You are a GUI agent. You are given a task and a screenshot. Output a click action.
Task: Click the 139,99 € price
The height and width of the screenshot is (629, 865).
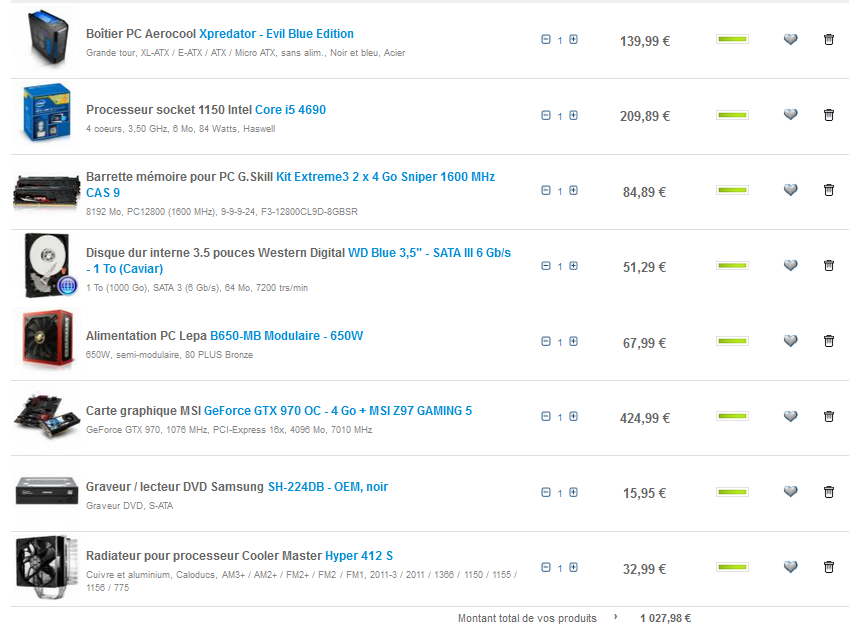click(644, 41)
